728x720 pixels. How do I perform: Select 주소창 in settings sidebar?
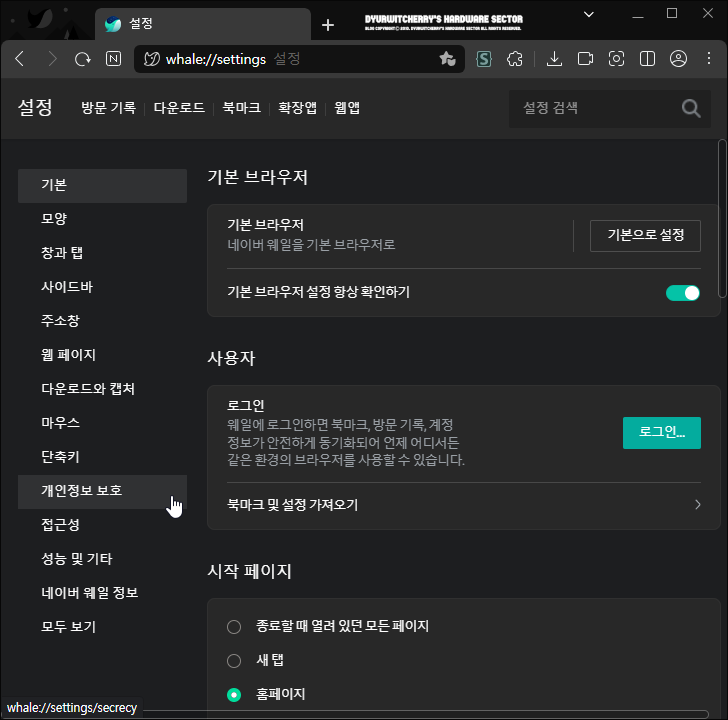coord(102,321)
